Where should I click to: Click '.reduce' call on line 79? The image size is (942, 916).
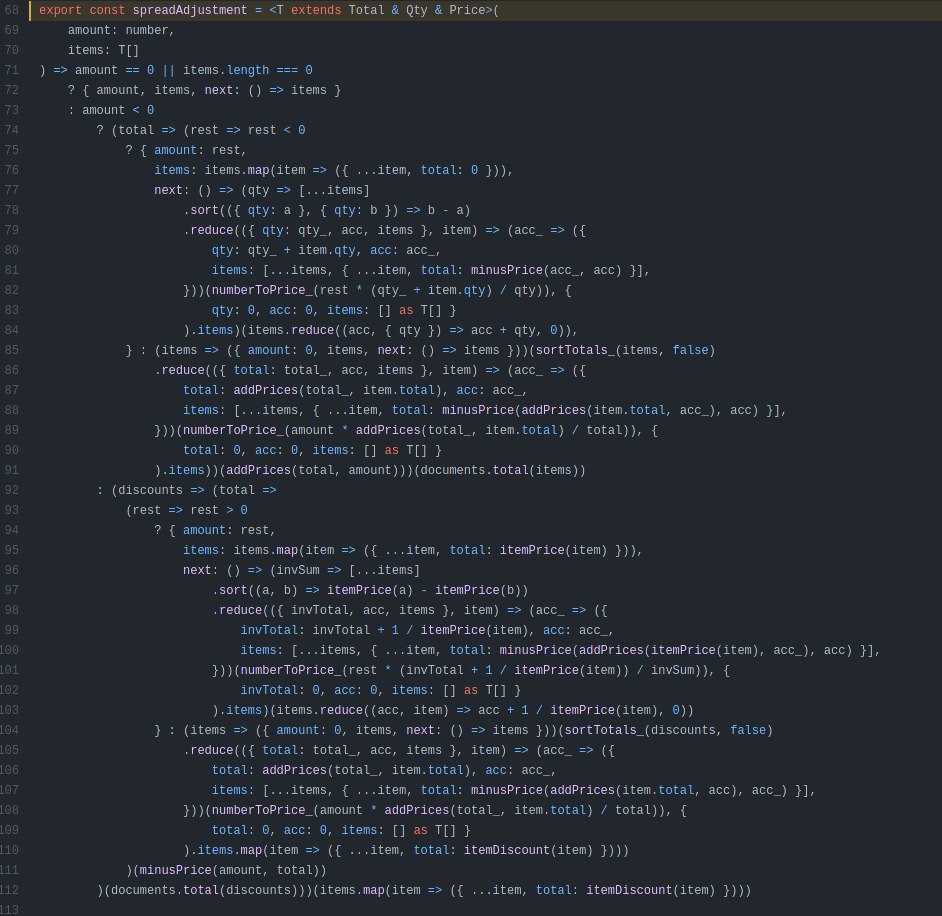[x=208, y=230]
